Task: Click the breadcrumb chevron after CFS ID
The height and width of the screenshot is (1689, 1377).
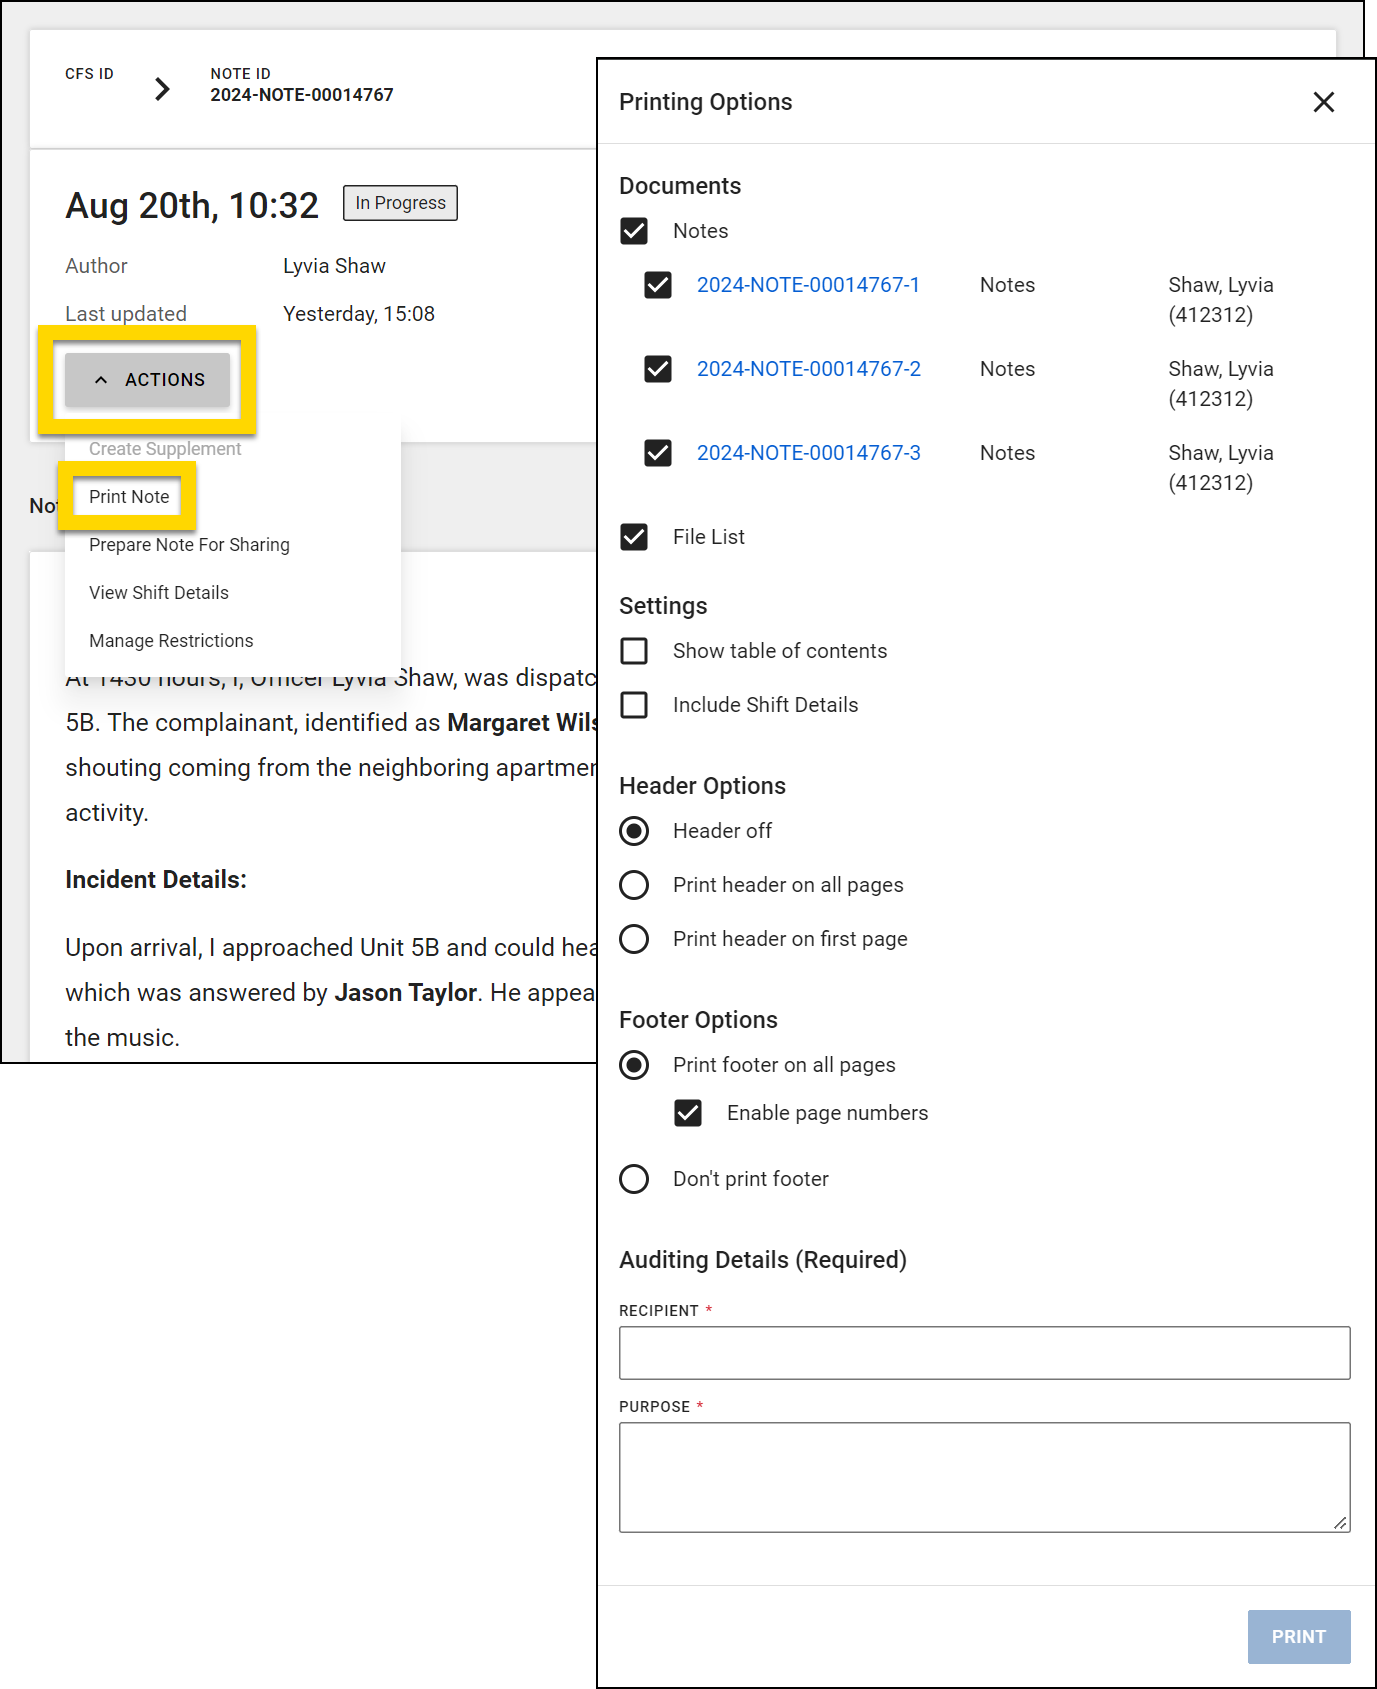Action: pyautogui.click(x=162, y=89)
